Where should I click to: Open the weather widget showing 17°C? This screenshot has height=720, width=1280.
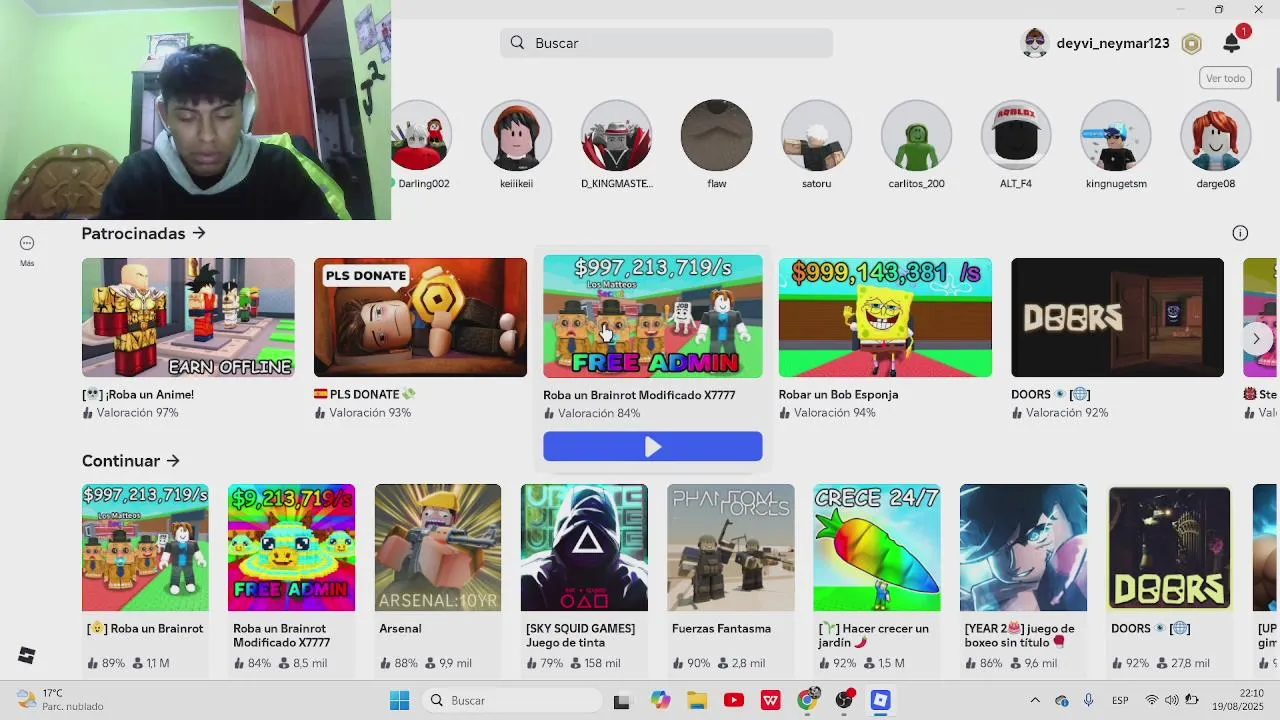[60, 700]
